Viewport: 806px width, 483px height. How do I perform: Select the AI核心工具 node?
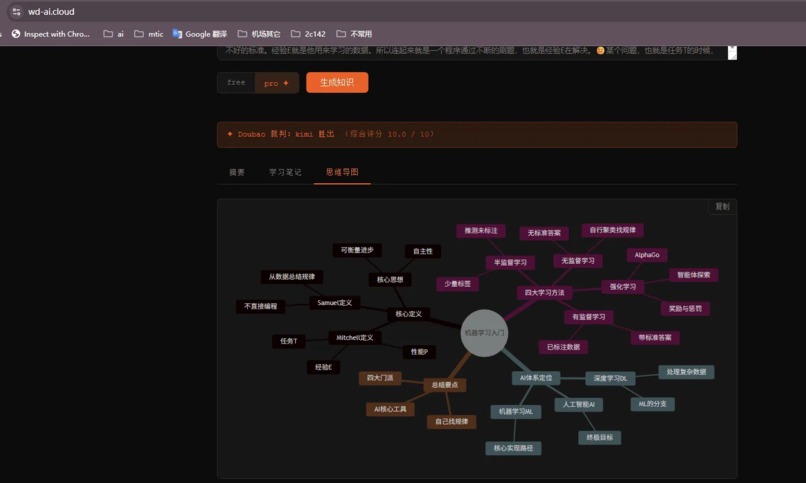(x=390, y=409)
